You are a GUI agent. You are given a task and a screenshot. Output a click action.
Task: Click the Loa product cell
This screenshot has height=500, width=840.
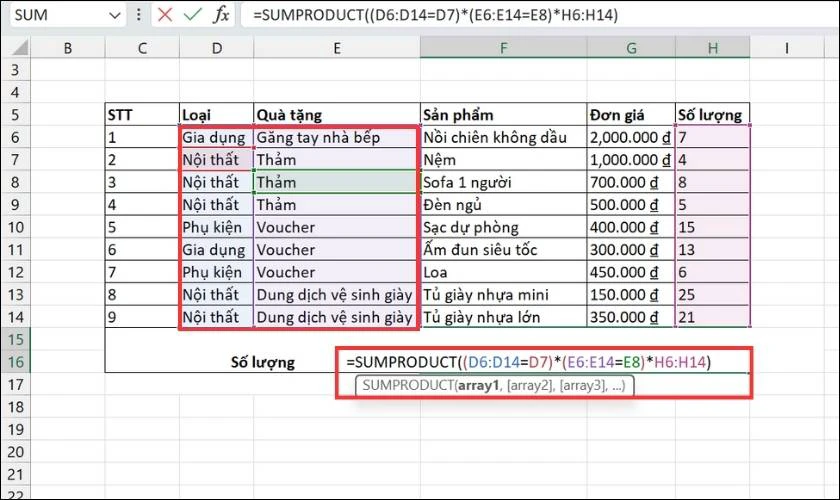(x=504, y=272)
